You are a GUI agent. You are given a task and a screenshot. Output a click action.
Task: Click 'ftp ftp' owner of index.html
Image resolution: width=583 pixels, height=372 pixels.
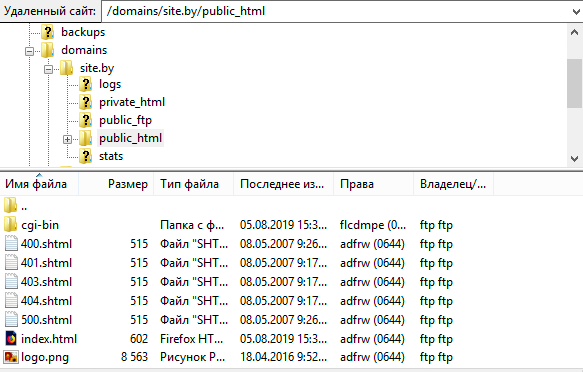(436, 339)
